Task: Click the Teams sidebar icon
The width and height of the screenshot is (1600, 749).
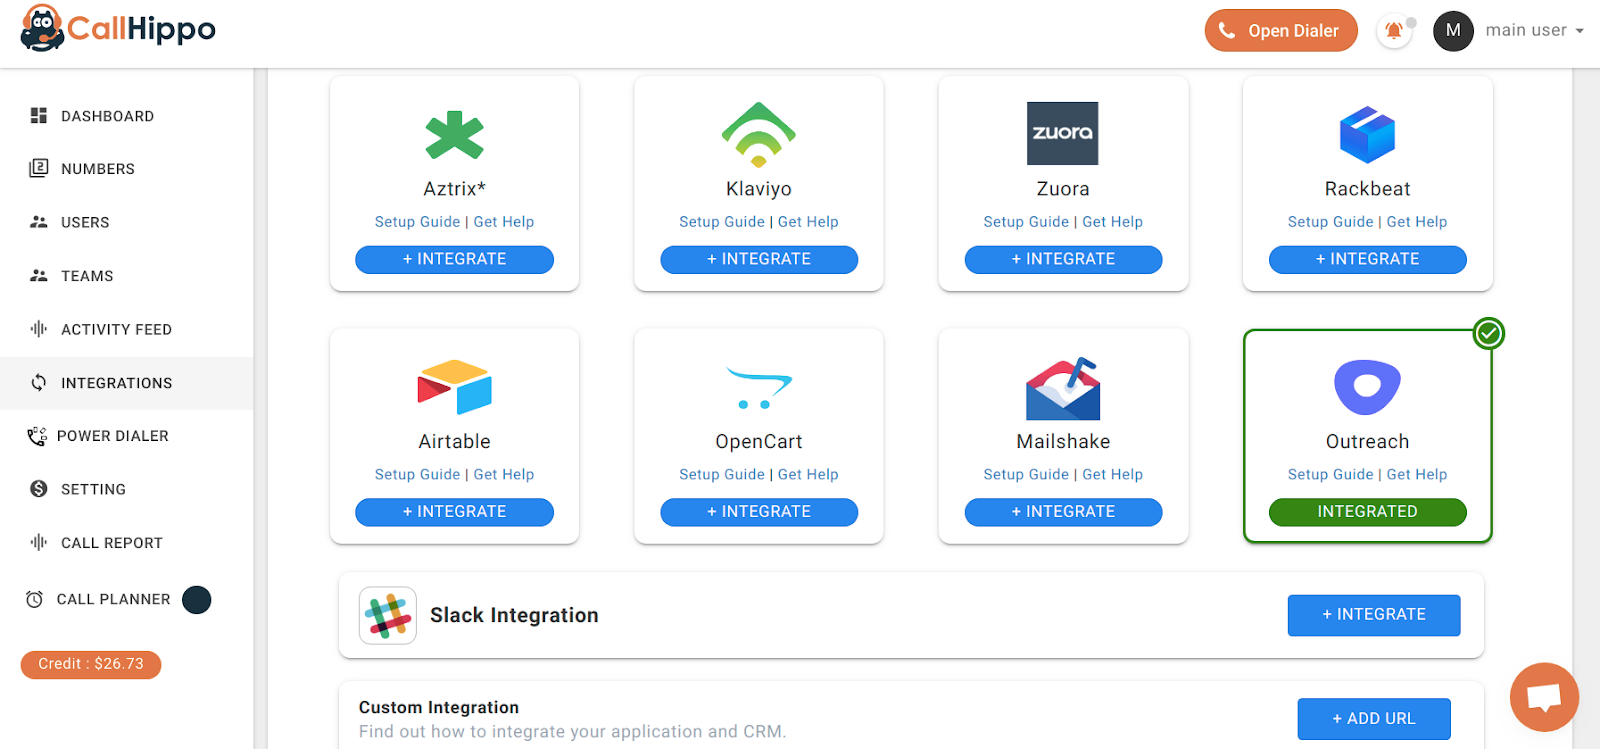Action: point(39,275)
